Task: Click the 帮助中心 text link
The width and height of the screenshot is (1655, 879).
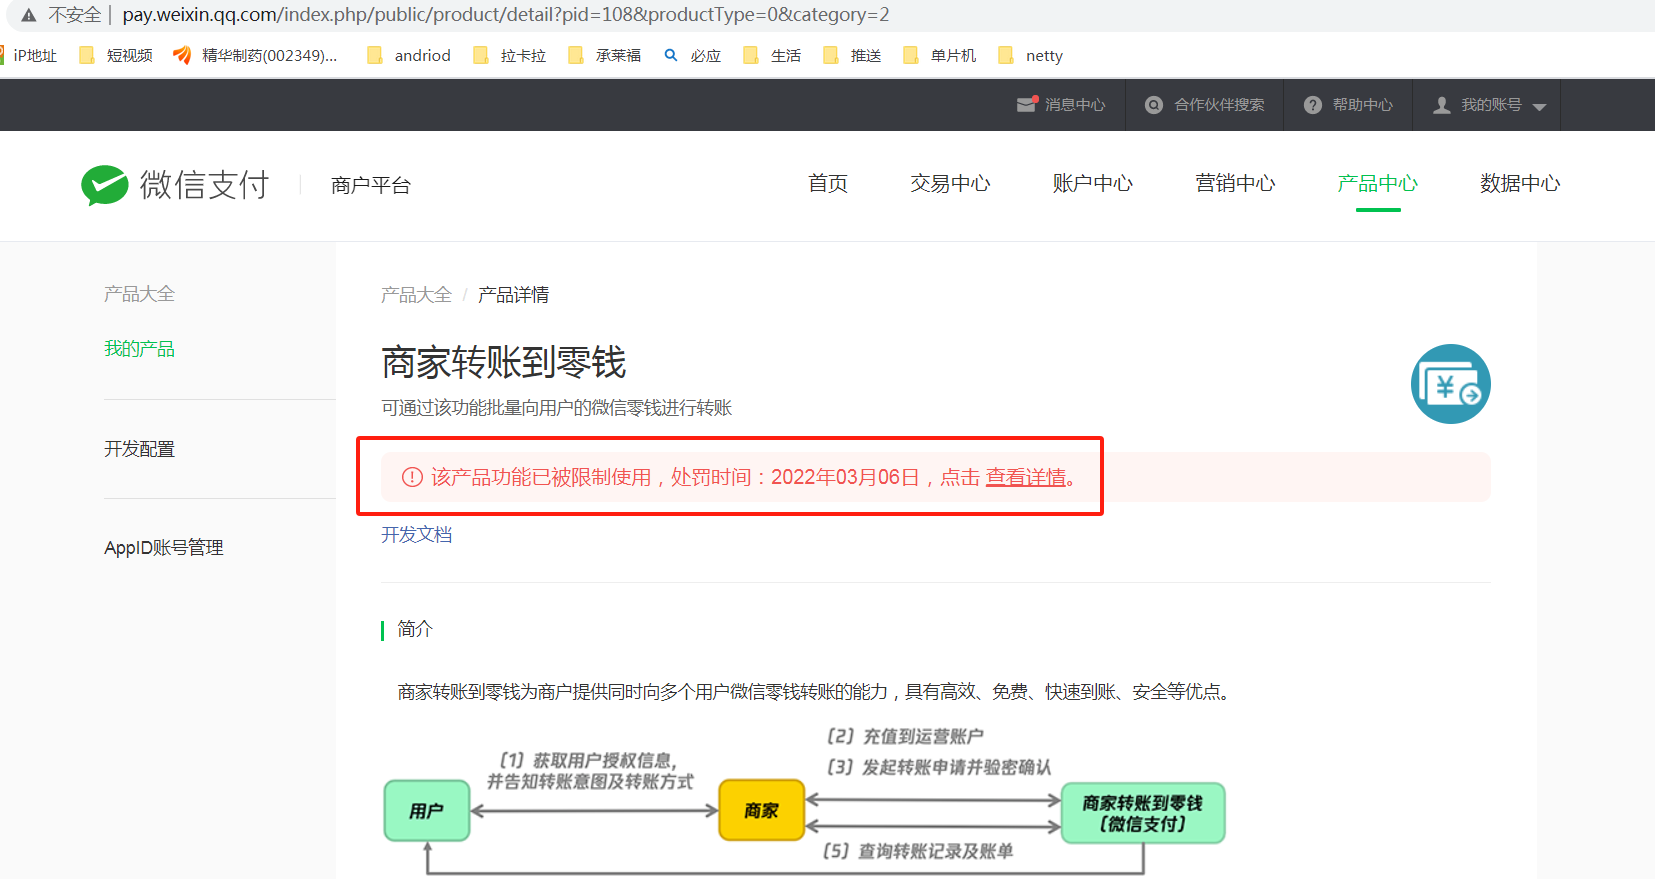Action: click(x=1363, y=105)
